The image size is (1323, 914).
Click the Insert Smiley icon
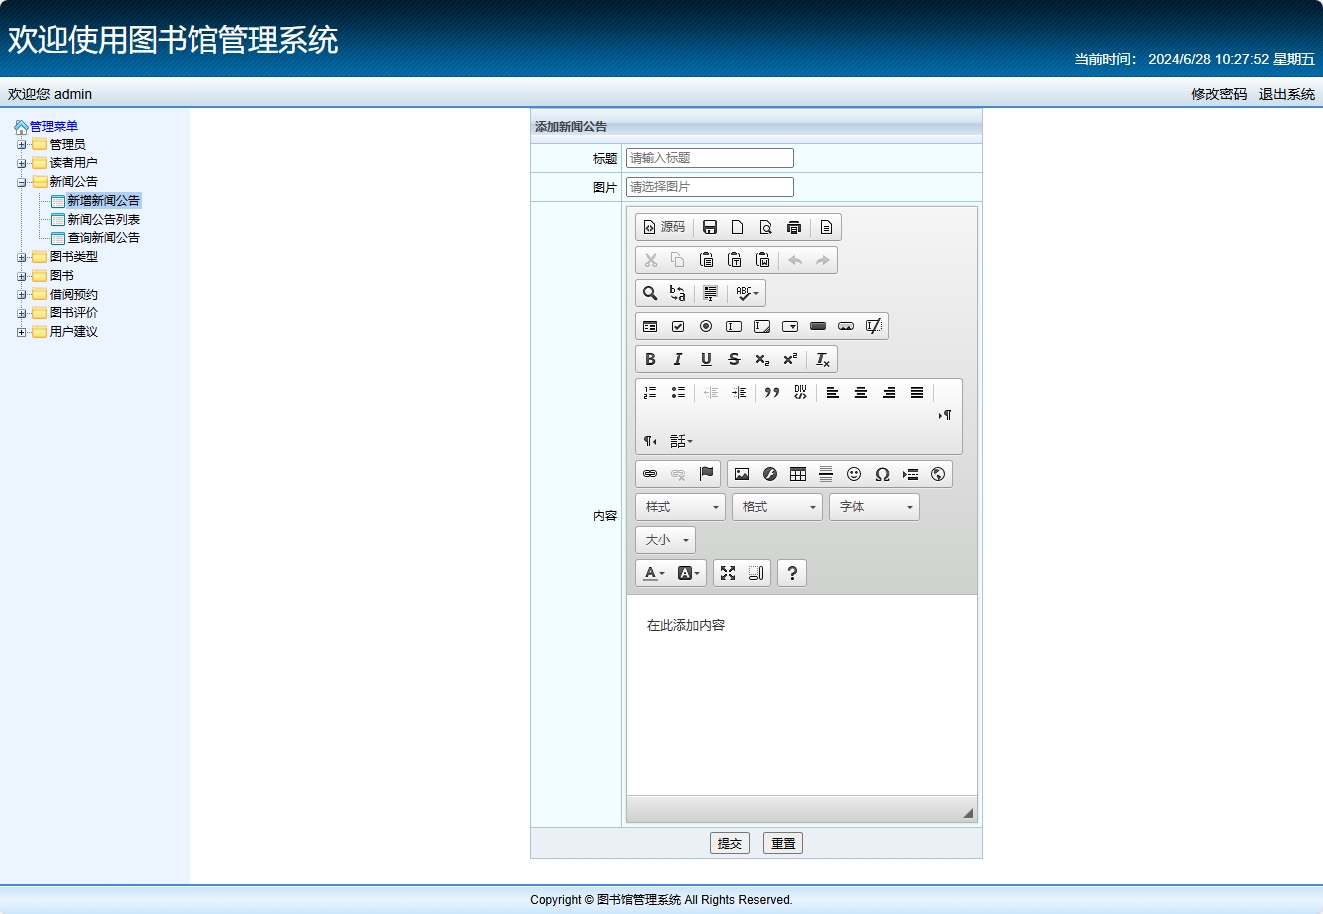[853, 474]
